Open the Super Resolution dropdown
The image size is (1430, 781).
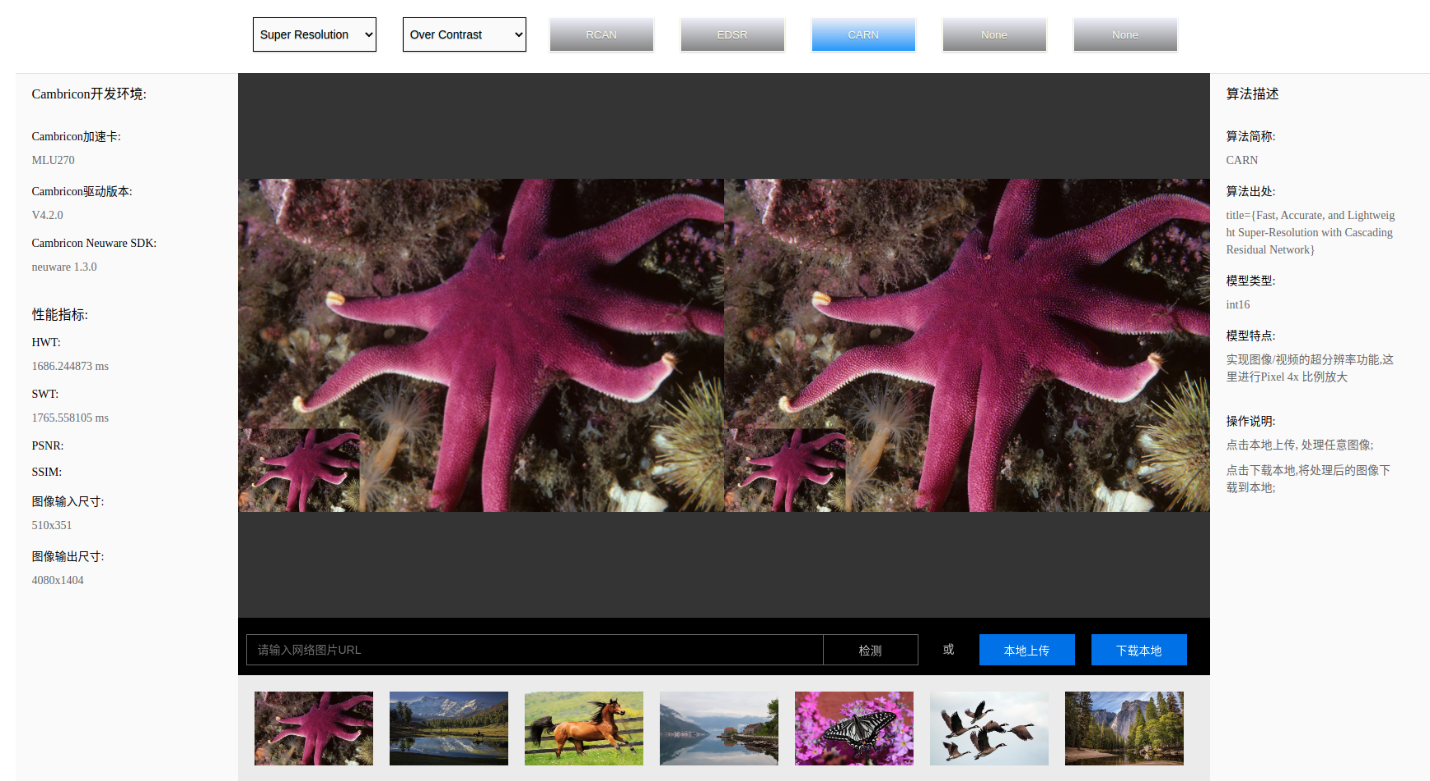click(314, 34)
